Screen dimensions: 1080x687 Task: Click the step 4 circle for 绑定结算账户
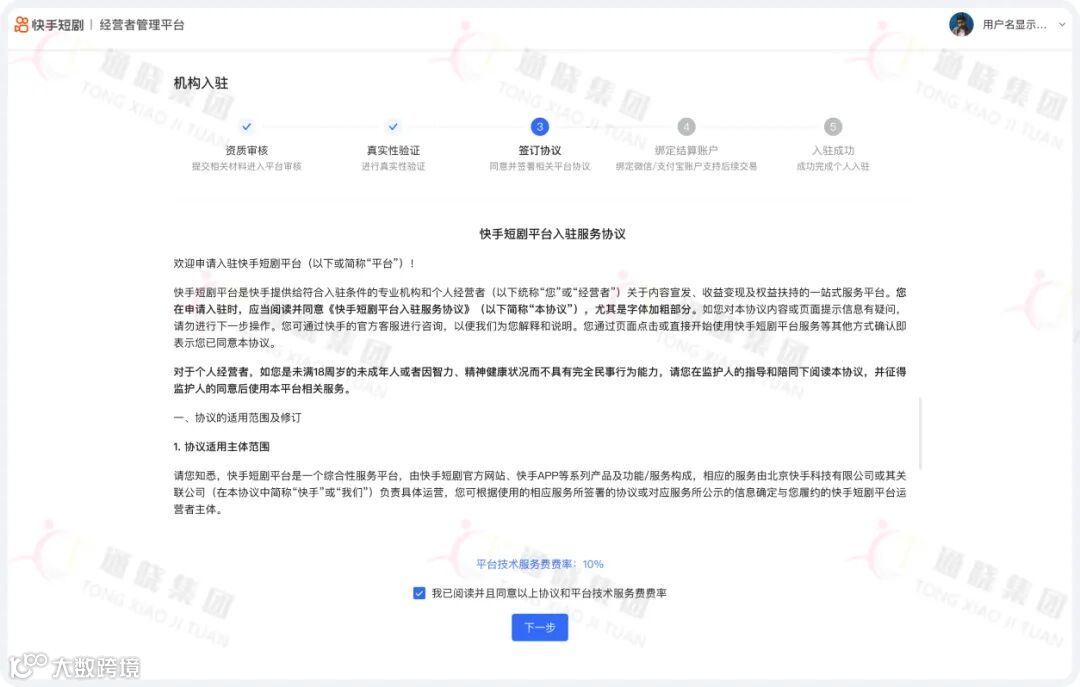pos(686,127)
